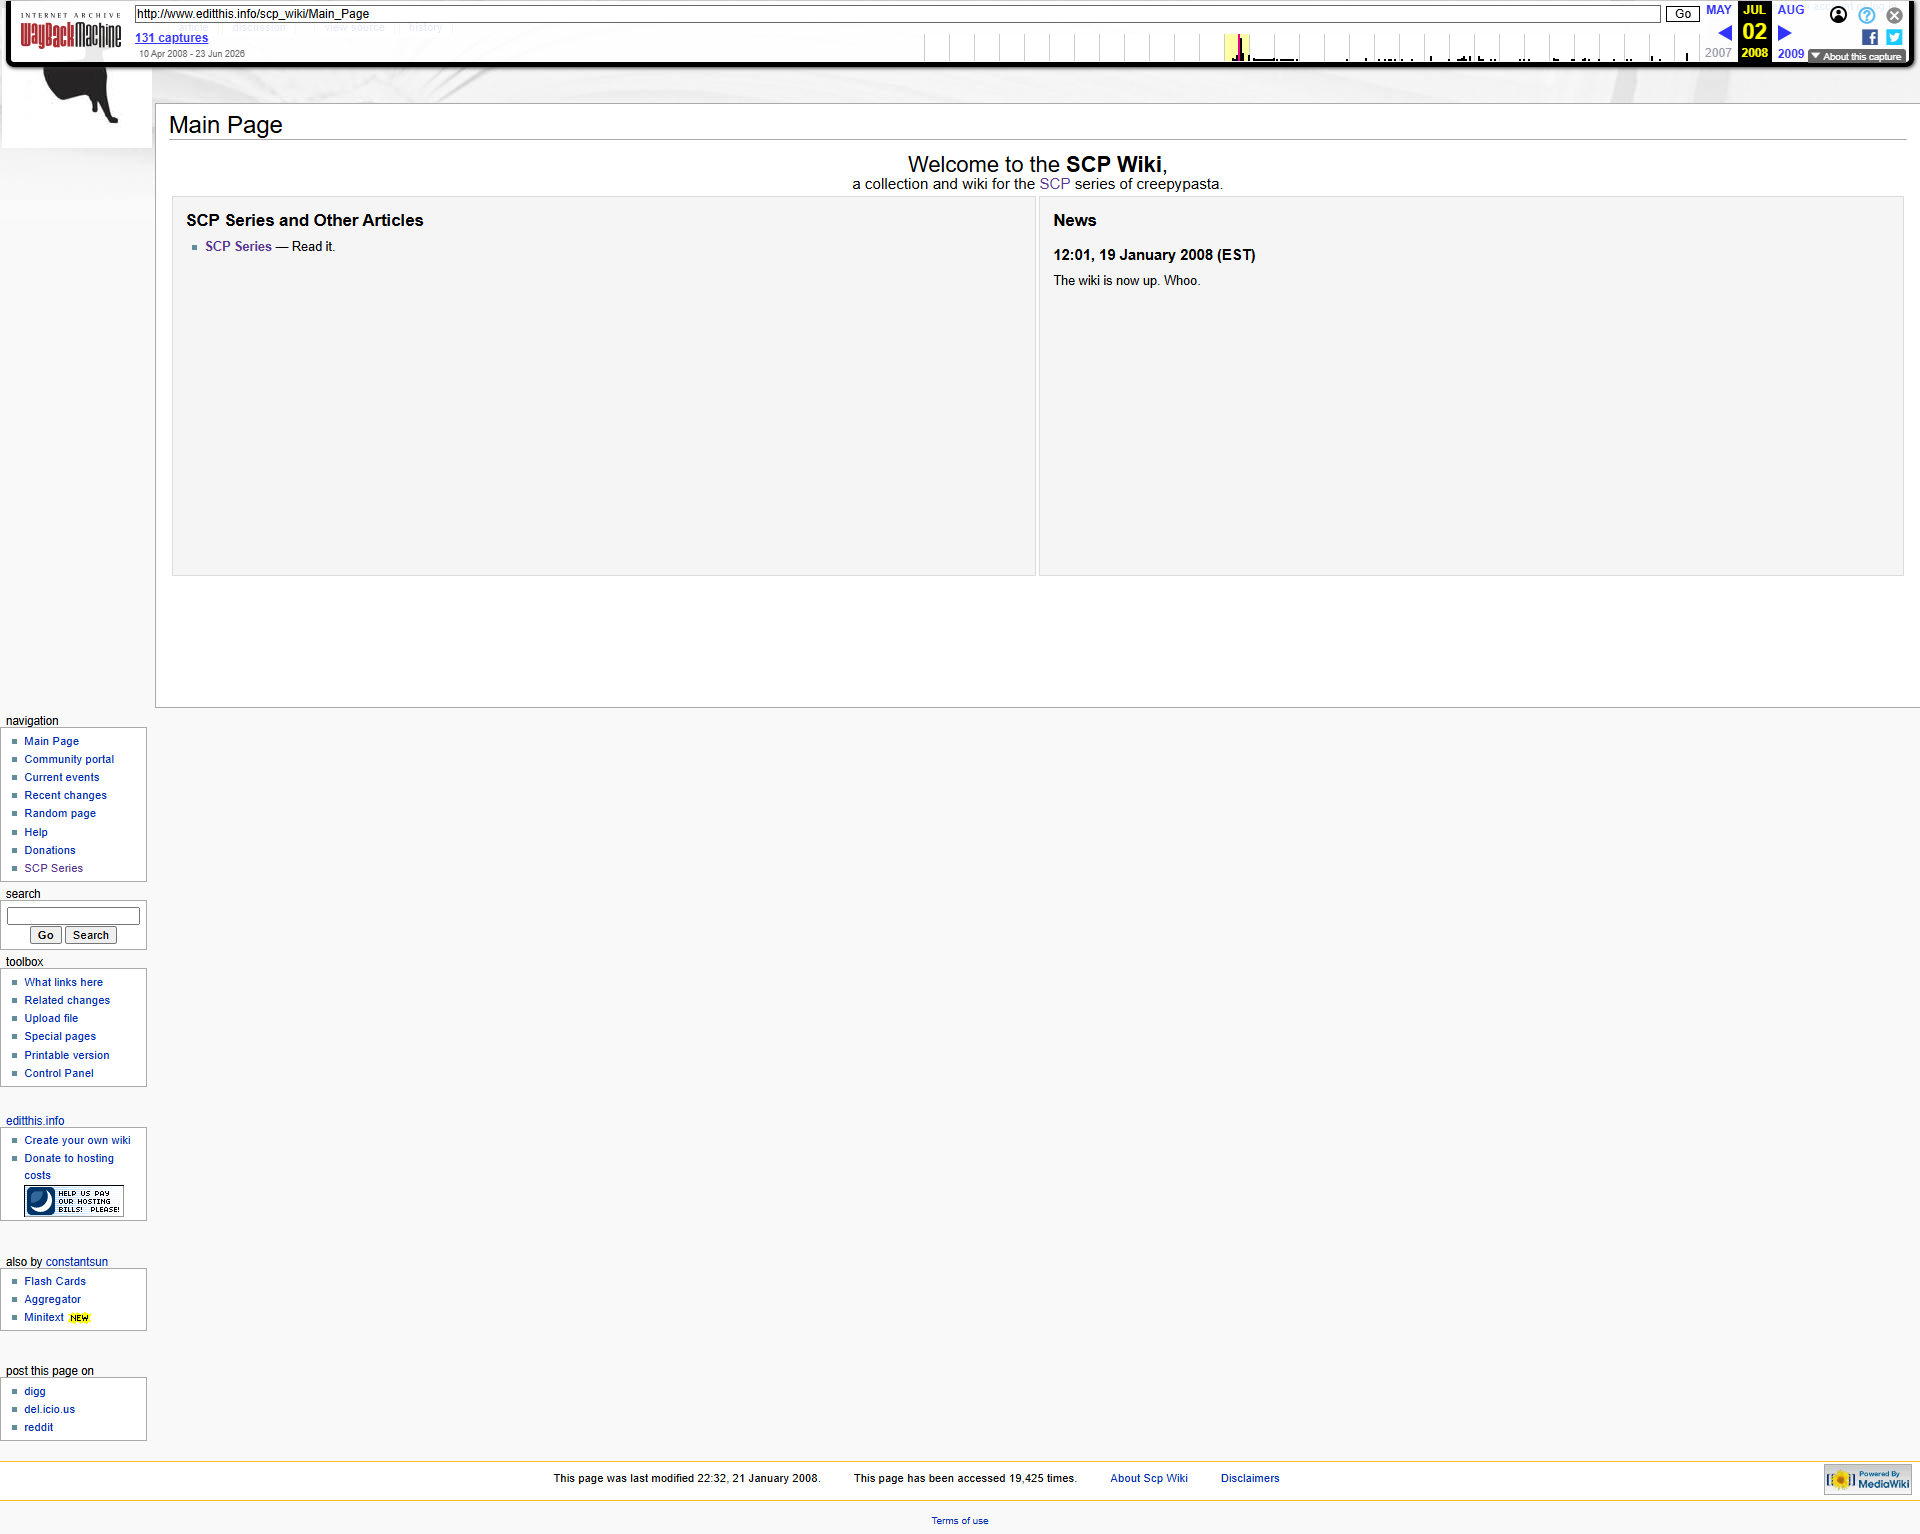Open Terms of use link
The image size is (1920, 1534).
coord(960,1521)
